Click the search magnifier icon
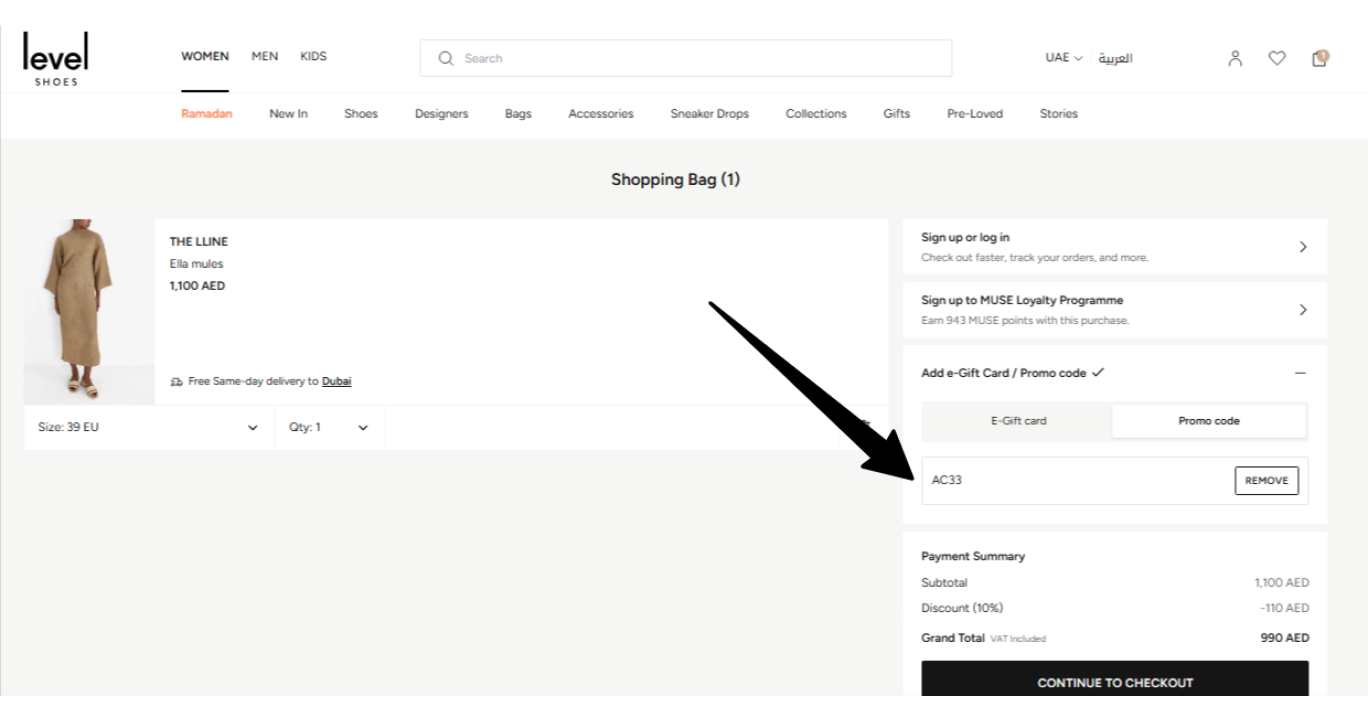Viewport: 1368px width, 720px height. [446, 58]
